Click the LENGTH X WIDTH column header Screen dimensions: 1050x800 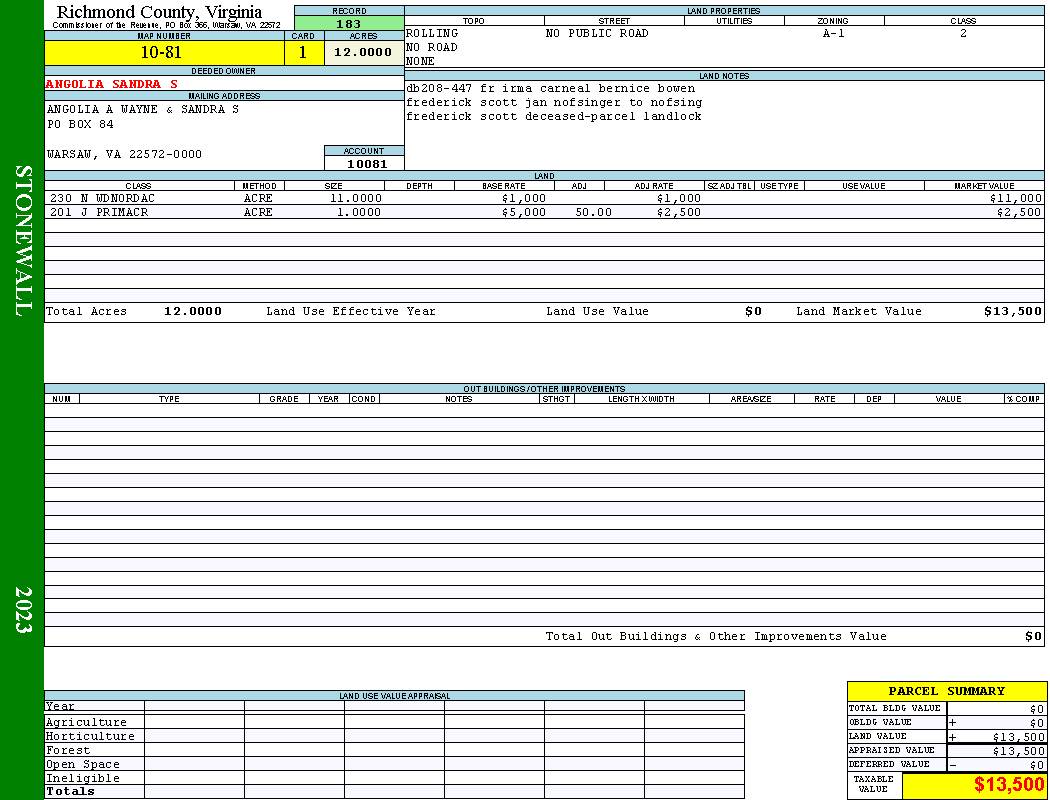(641, 399)
